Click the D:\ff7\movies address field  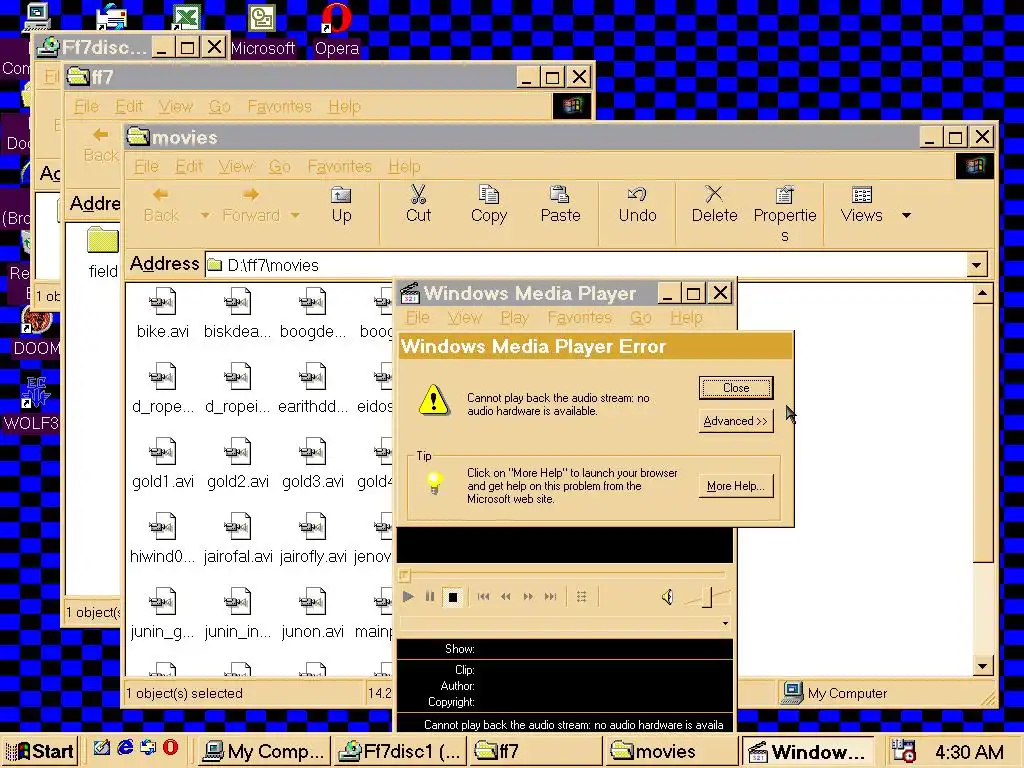(x=586, y=265)
